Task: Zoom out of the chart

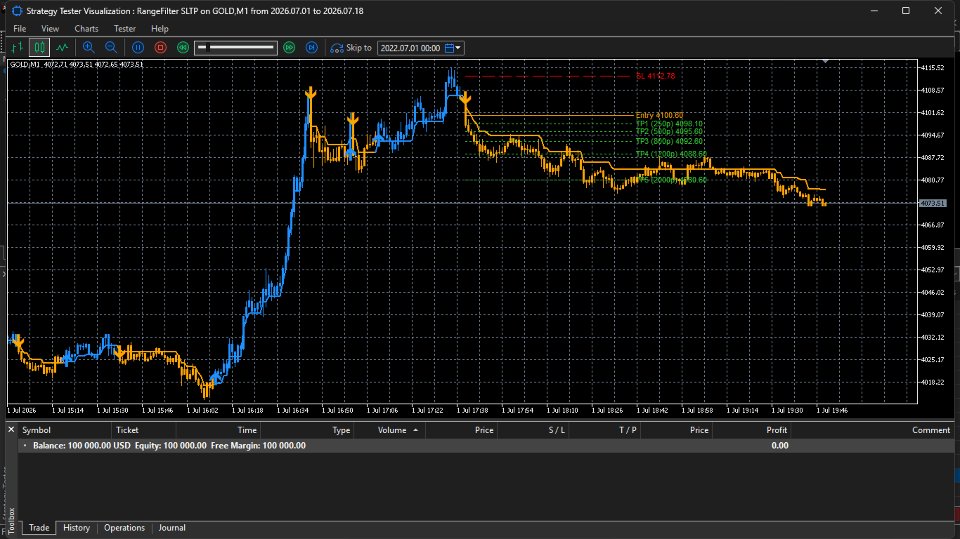Action: (x=111, y=47)
